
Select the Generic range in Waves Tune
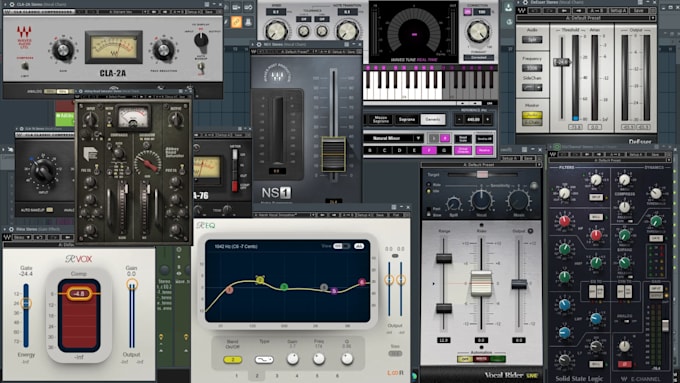pos(432,119)
